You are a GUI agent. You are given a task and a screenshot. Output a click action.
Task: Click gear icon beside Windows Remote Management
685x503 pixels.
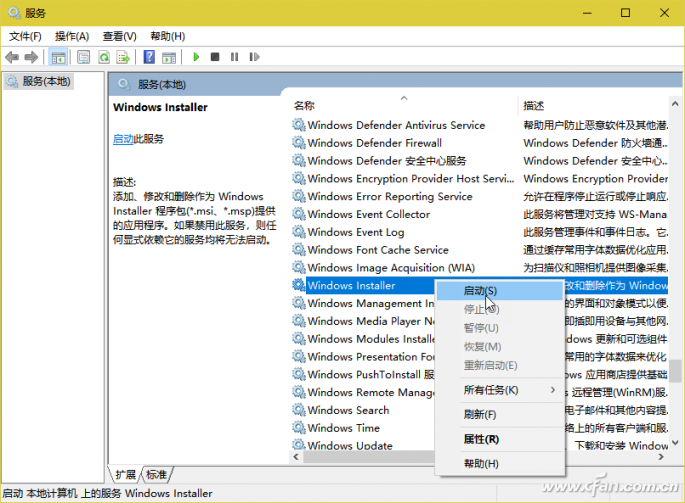click(x=299, y=392)
